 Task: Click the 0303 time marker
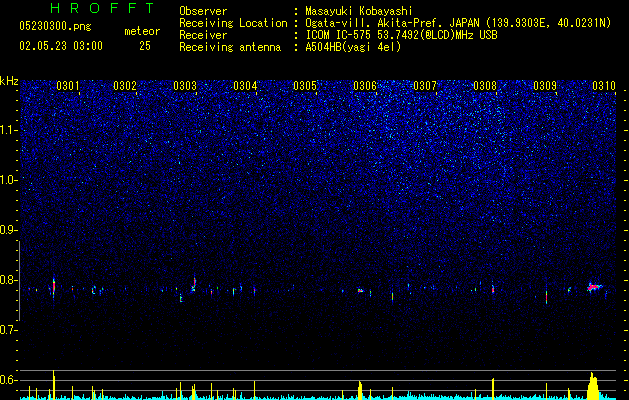[185, 86]
